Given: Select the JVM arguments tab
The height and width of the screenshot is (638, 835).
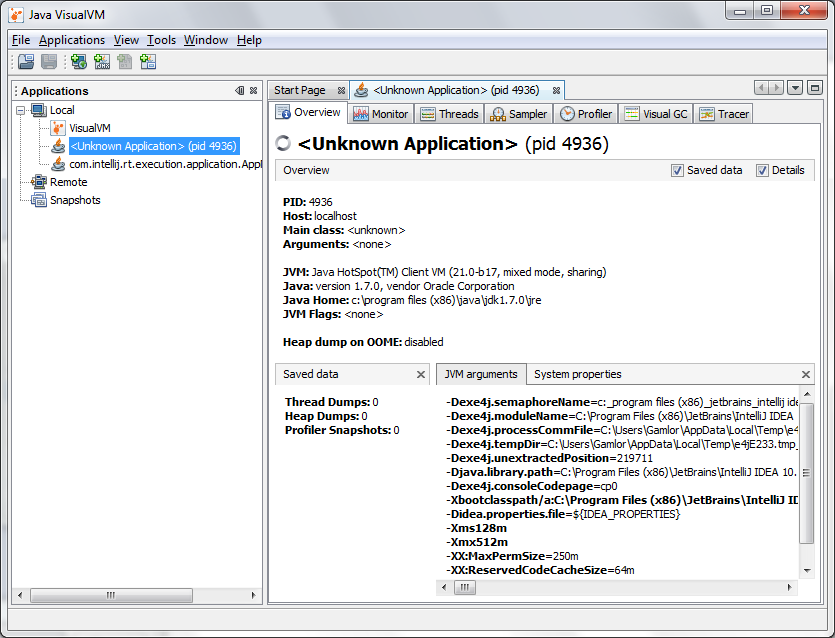Looking at the screenshot, I should (x=481, y=374).
